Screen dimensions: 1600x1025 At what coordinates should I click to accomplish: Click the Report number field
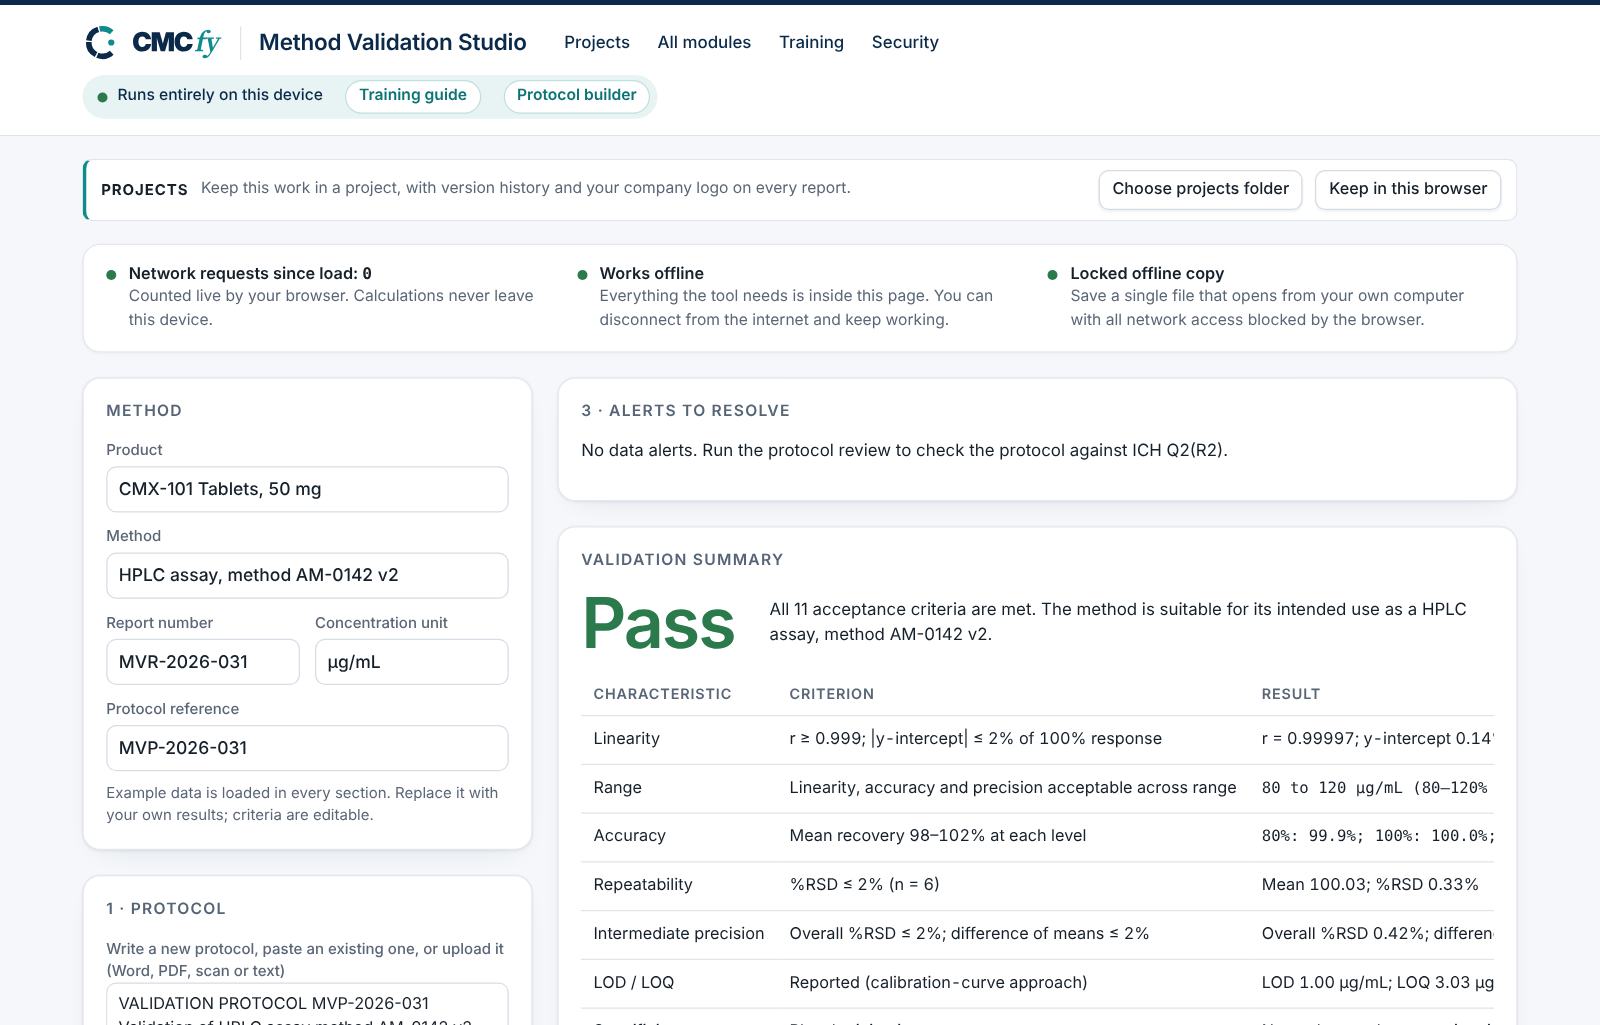(x=203, y=662)
